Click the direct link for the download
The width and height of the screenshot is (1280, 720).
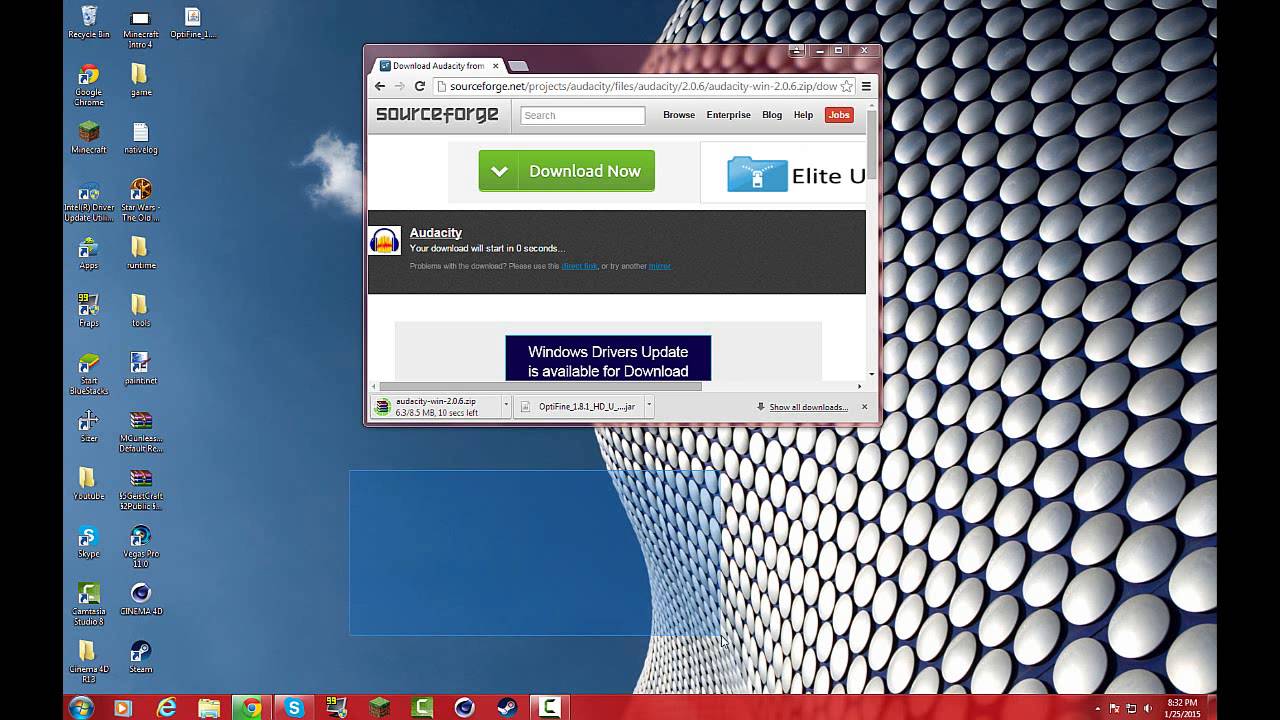[x=579, y=266]
